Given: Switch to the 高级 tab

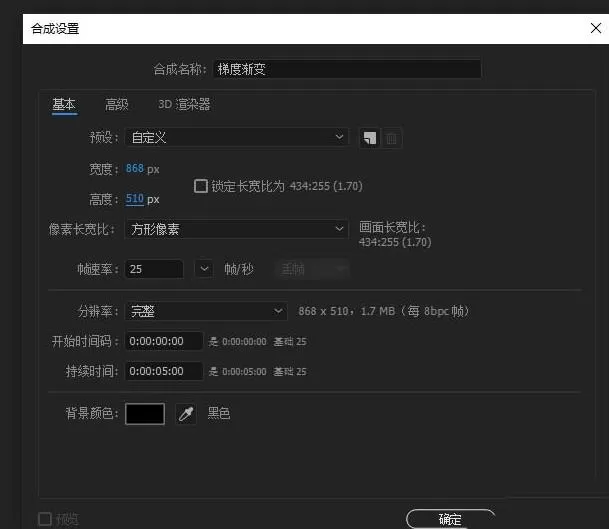Looking at the screenshot, I should point(117,104).
